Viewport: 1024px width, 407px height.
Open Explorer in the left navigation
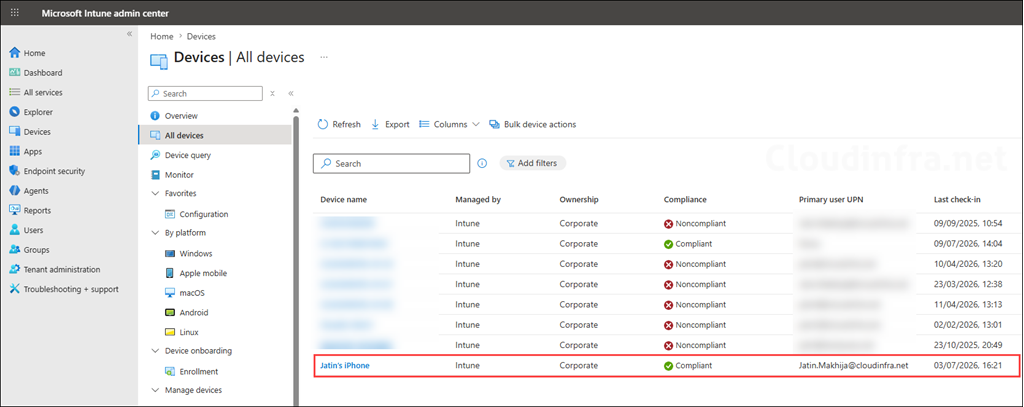(x=38, y=112)
